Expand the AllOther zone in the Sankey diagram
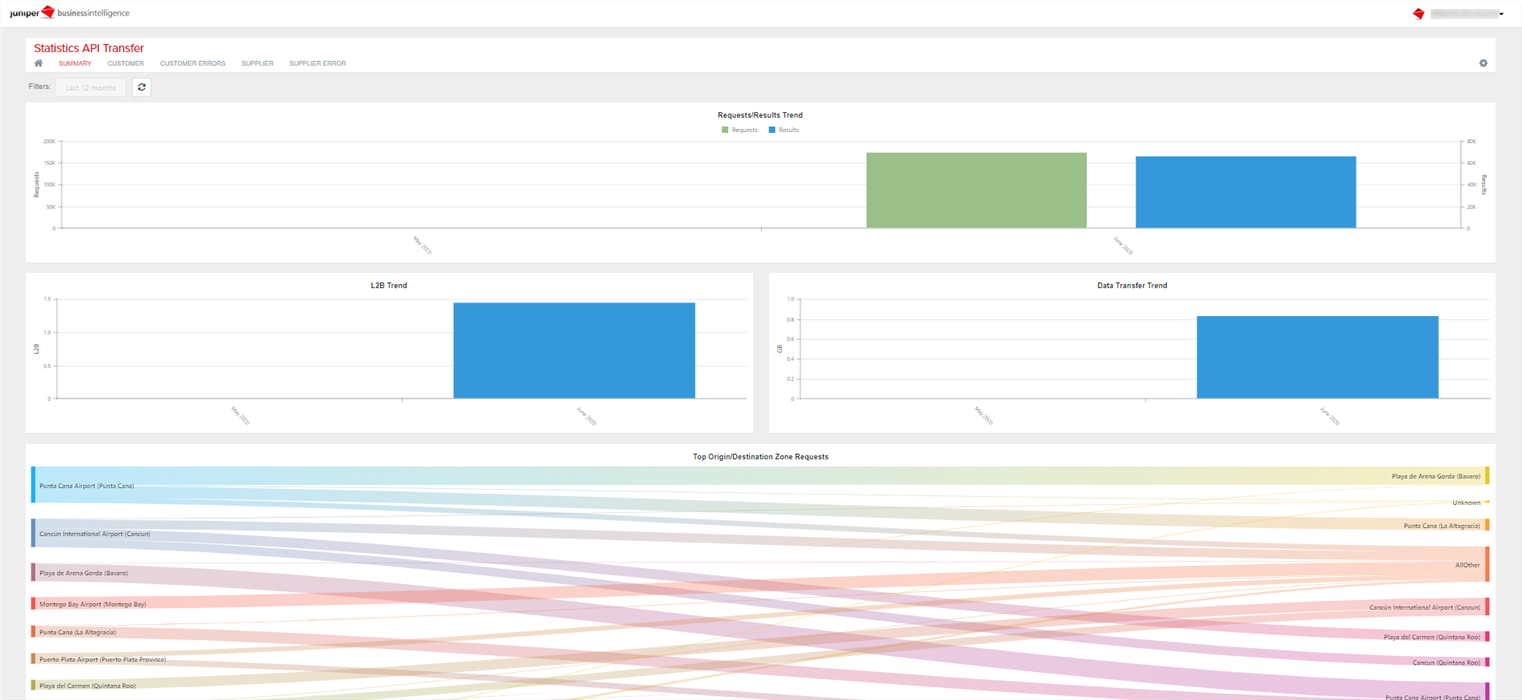 (1486, 564)
